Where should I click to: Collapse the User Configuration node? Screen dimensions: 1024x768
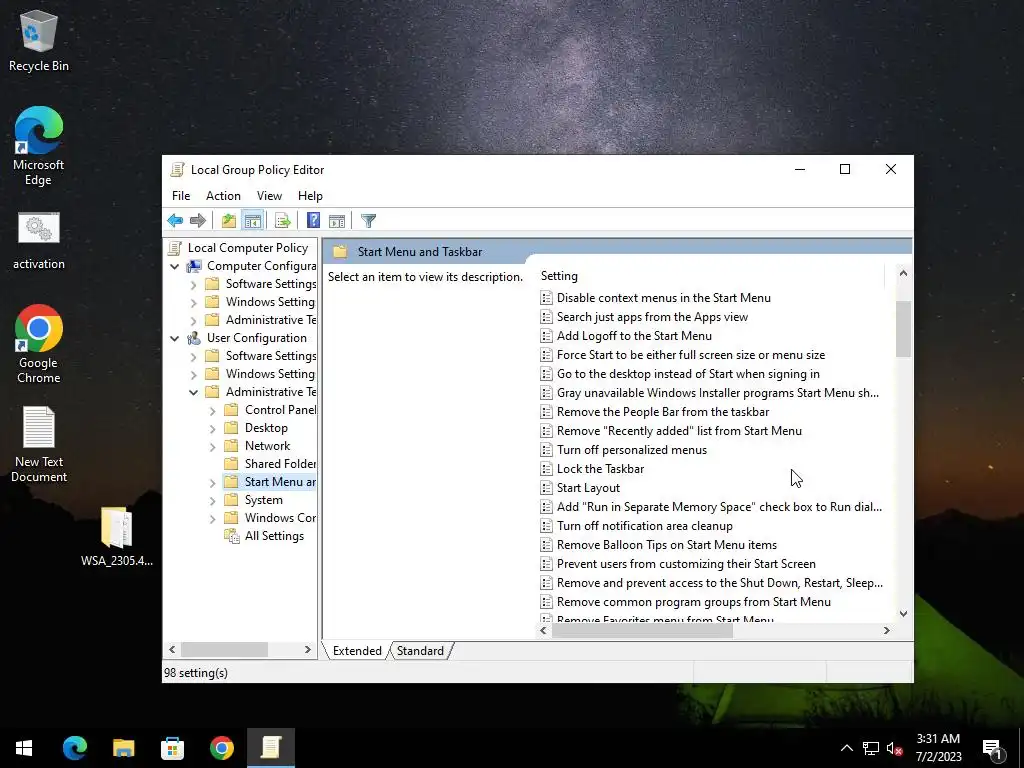(174, 338)
